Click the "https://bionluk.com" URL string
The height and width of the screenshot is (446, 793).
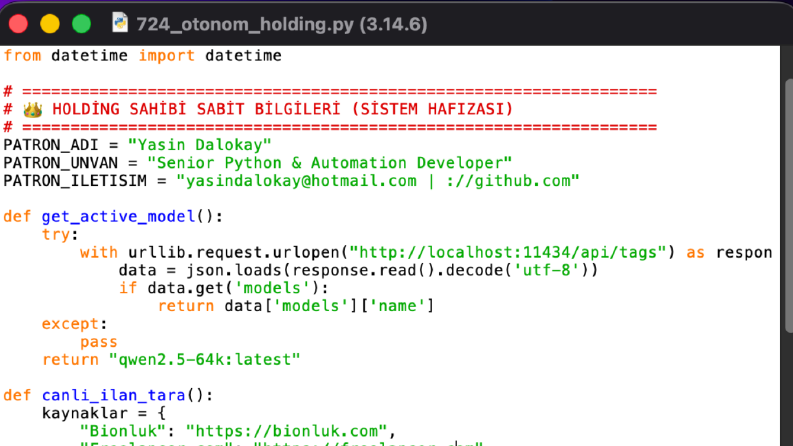pyautogui.click(x=286, y=431)
